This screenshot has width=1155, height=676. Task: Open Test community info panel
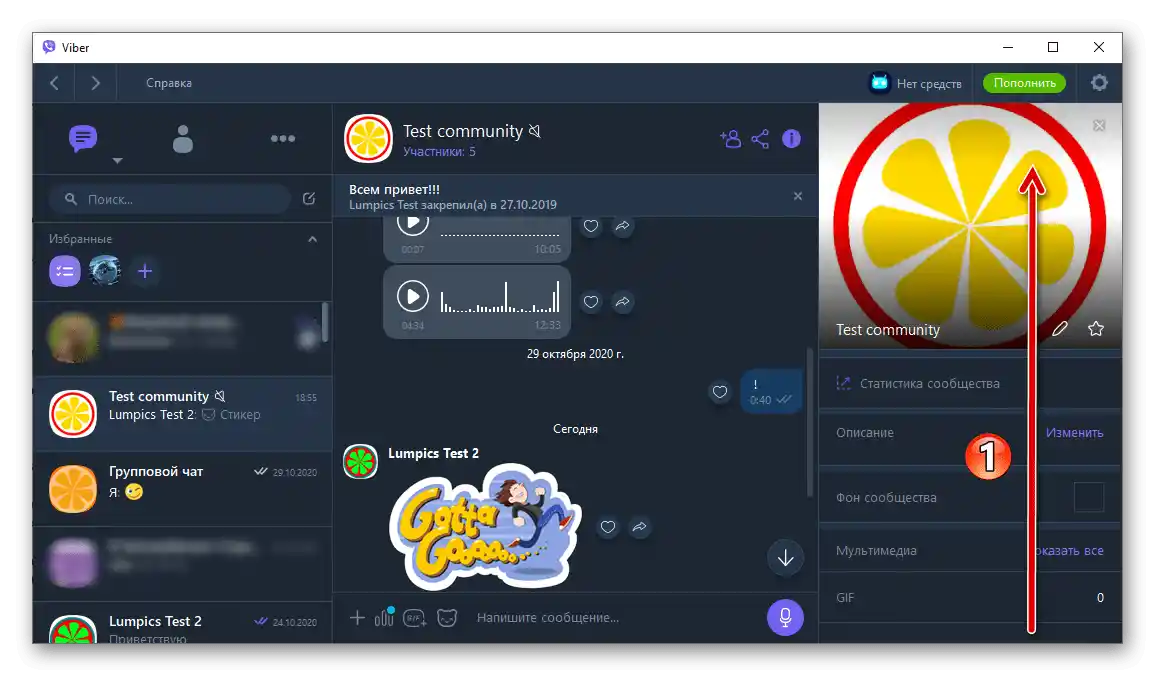tap(791, 138)
